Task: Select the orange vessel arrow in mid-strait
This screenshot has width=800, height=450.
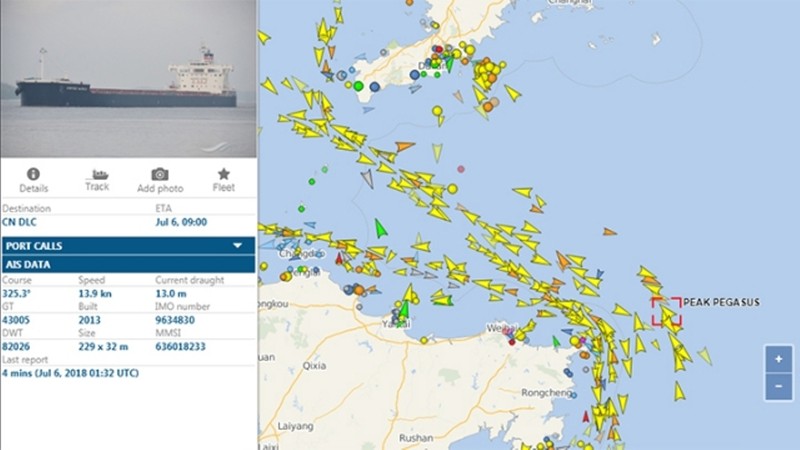Action: (405, 146)
